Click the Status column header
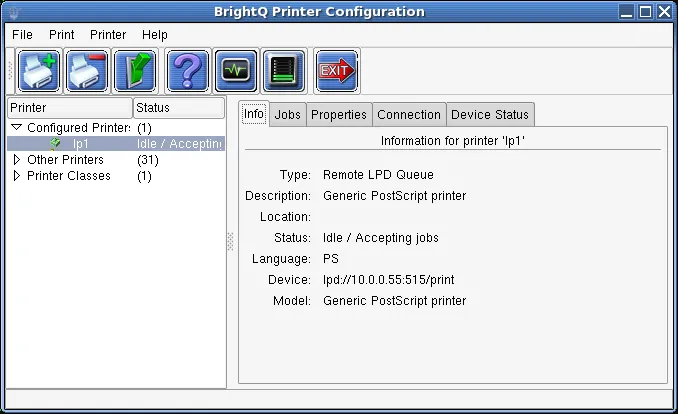Screen dimensions: 678x414 pyautogui.click(x=179, y=108)
